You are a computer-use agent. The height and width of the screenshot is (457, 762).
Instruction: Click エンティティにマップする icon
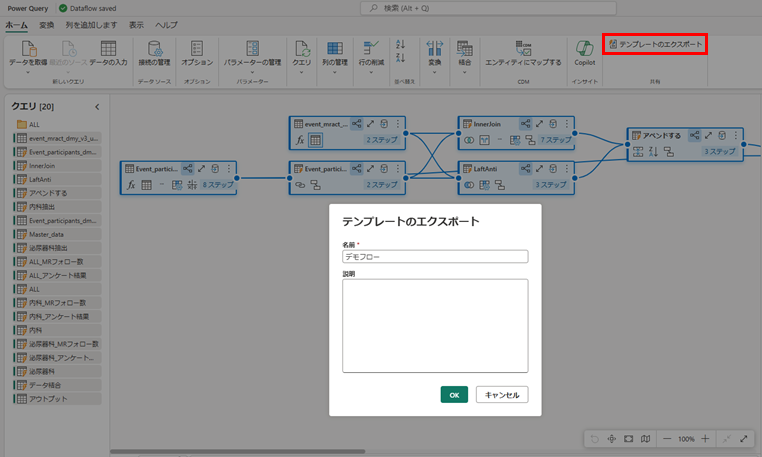coord(523,49)
